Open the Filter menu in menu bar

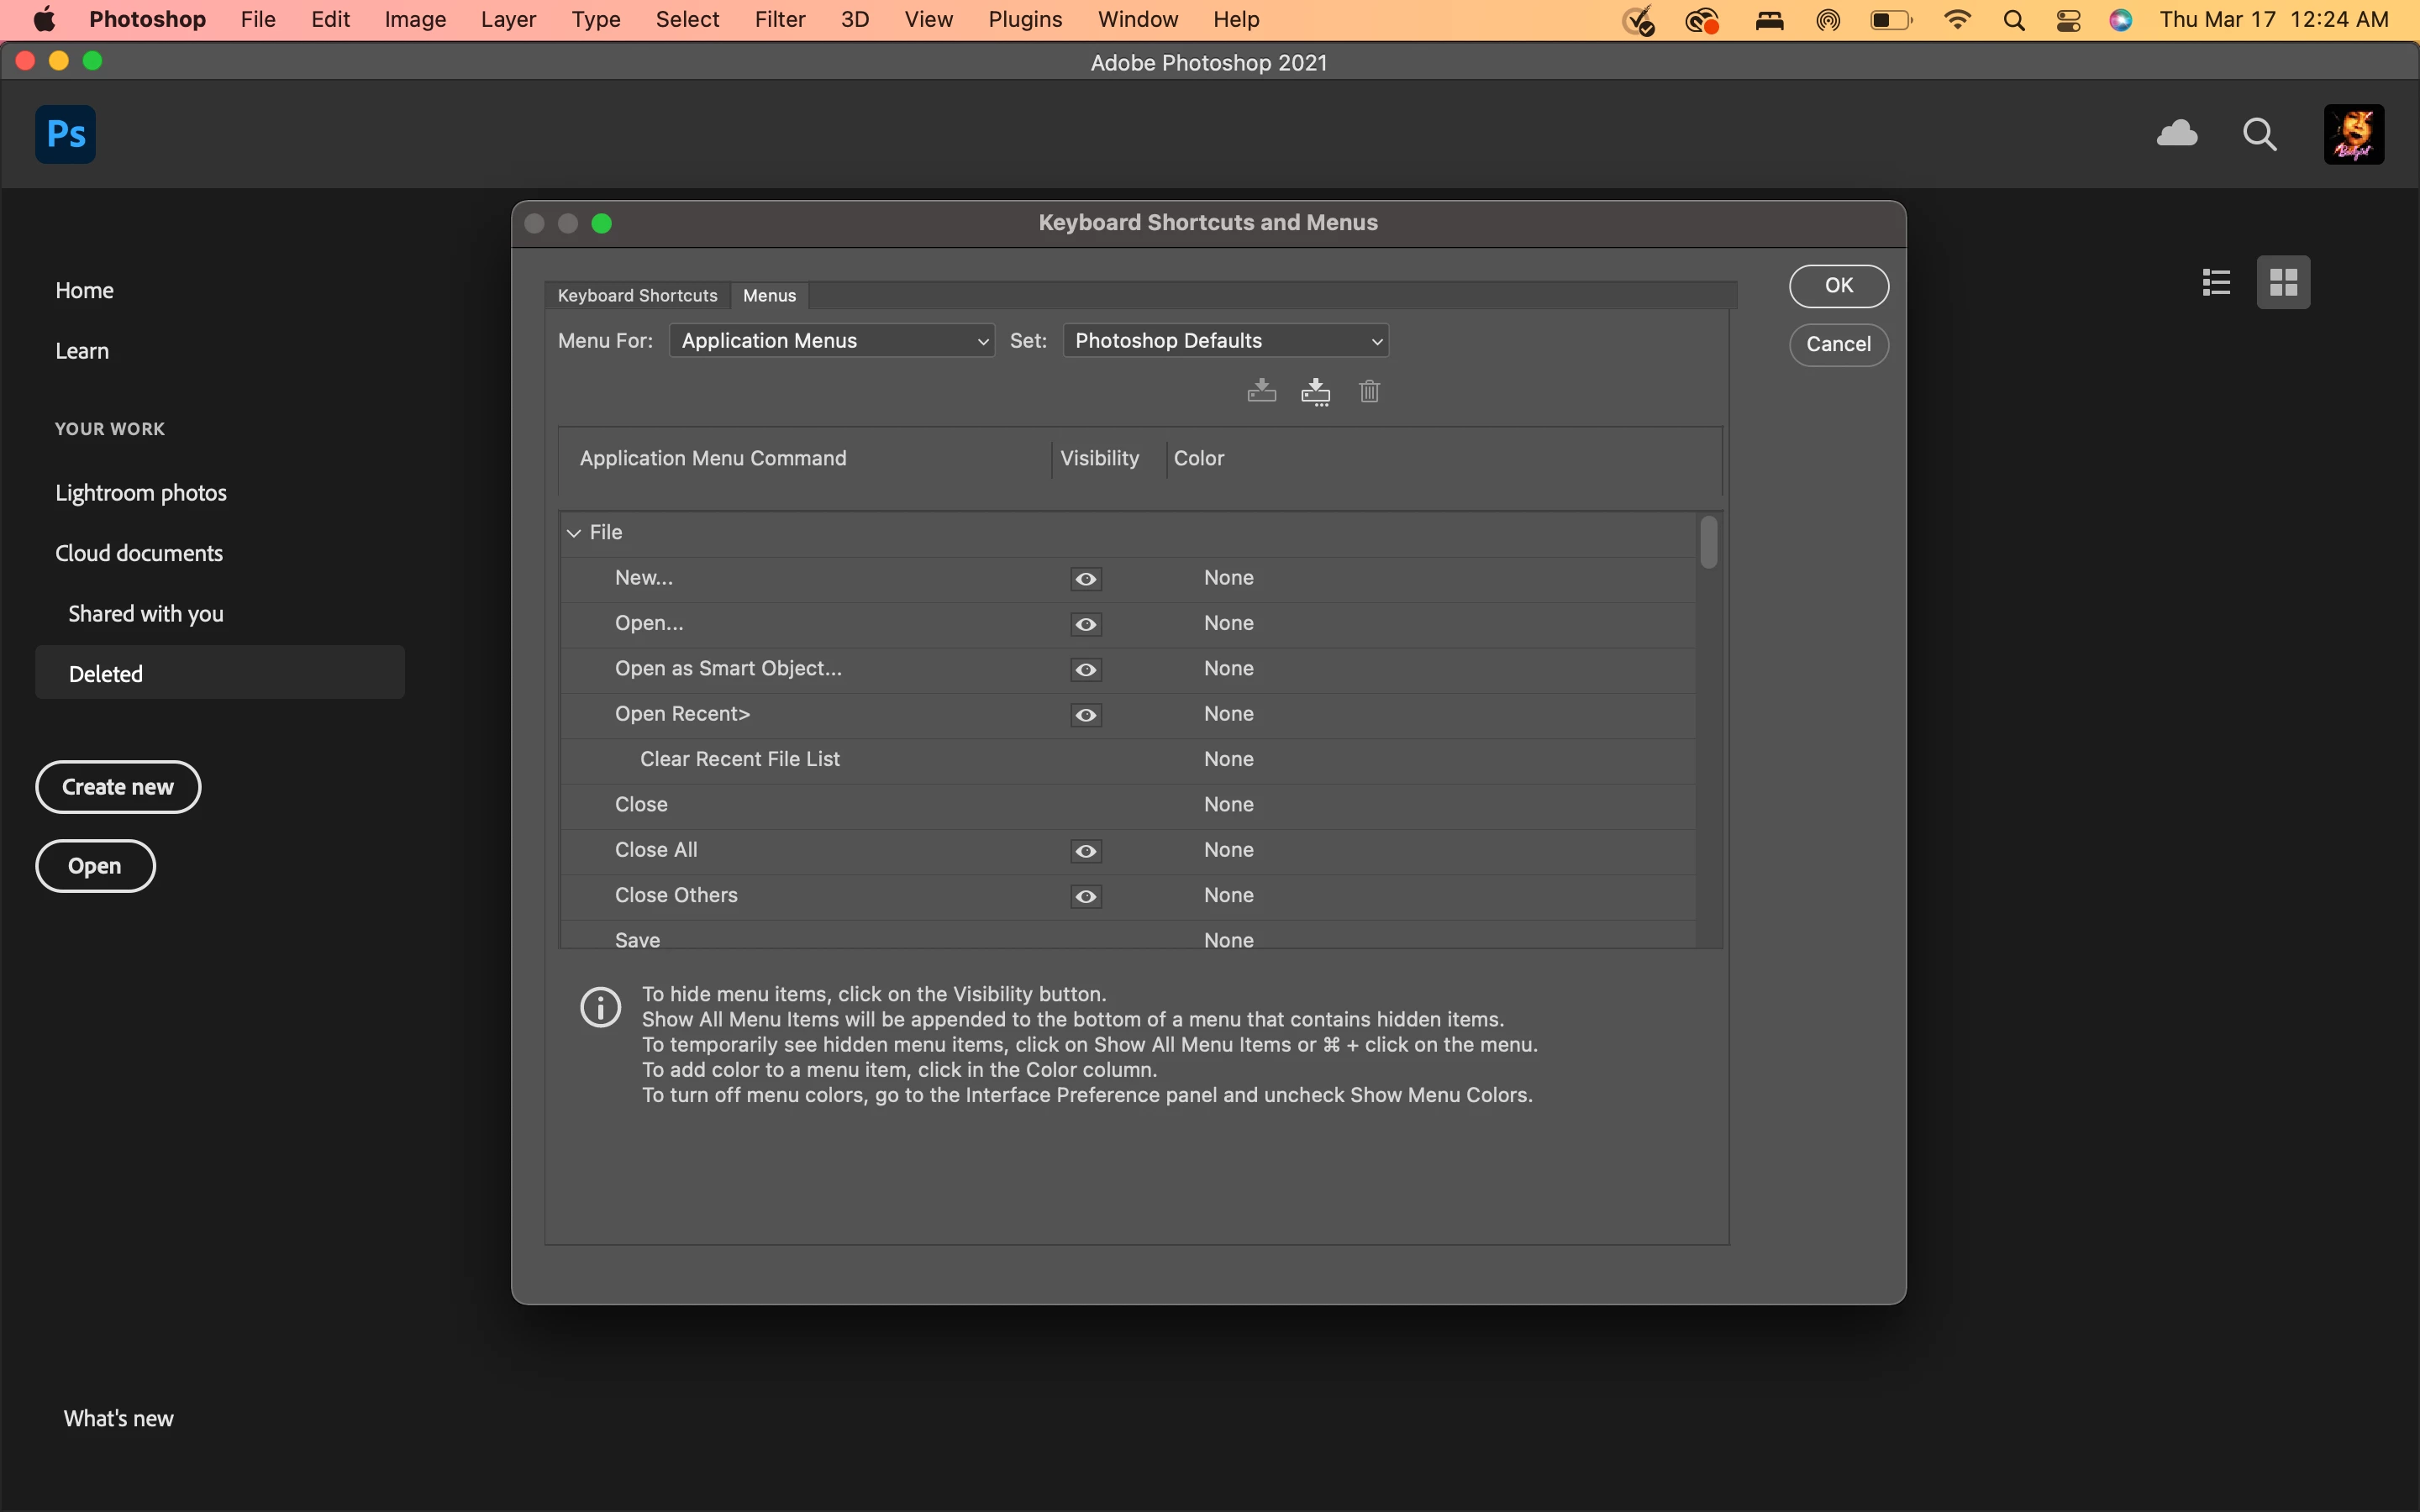point(779,19)
